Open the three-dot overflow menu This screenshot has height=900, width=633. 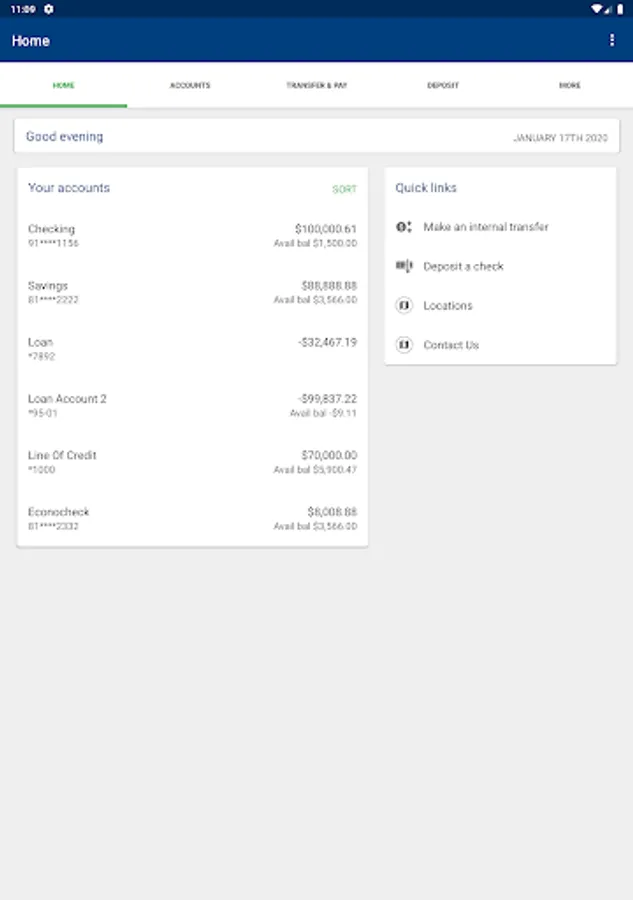(612, 40)
